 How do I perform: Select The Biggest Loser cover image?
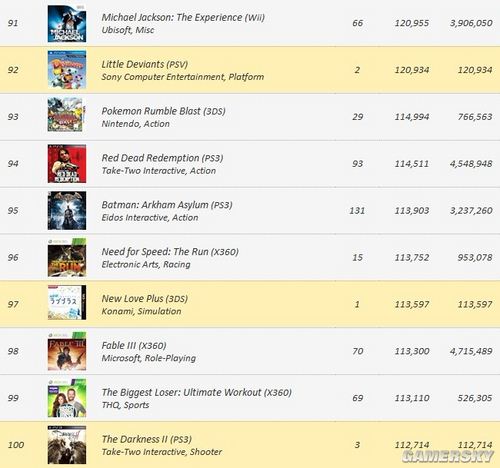pos(67,398)
